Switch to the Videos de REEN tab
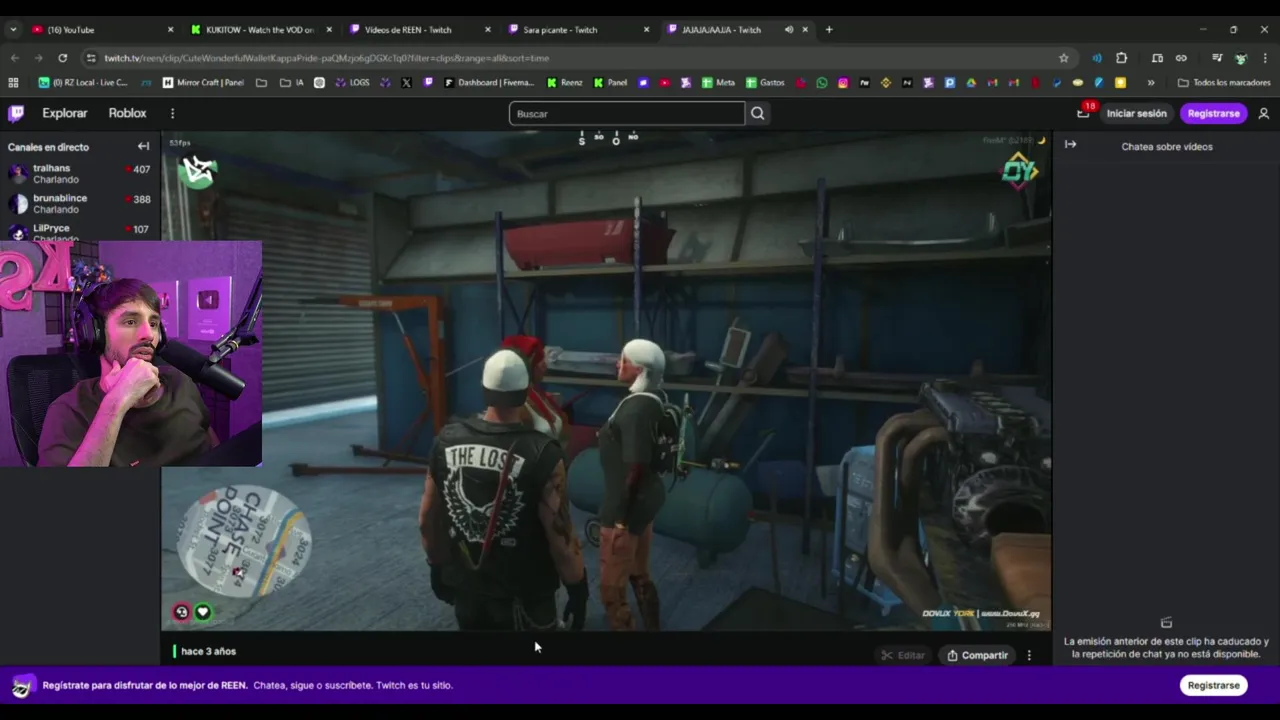The image size is (1280, 720). (420, 29)
